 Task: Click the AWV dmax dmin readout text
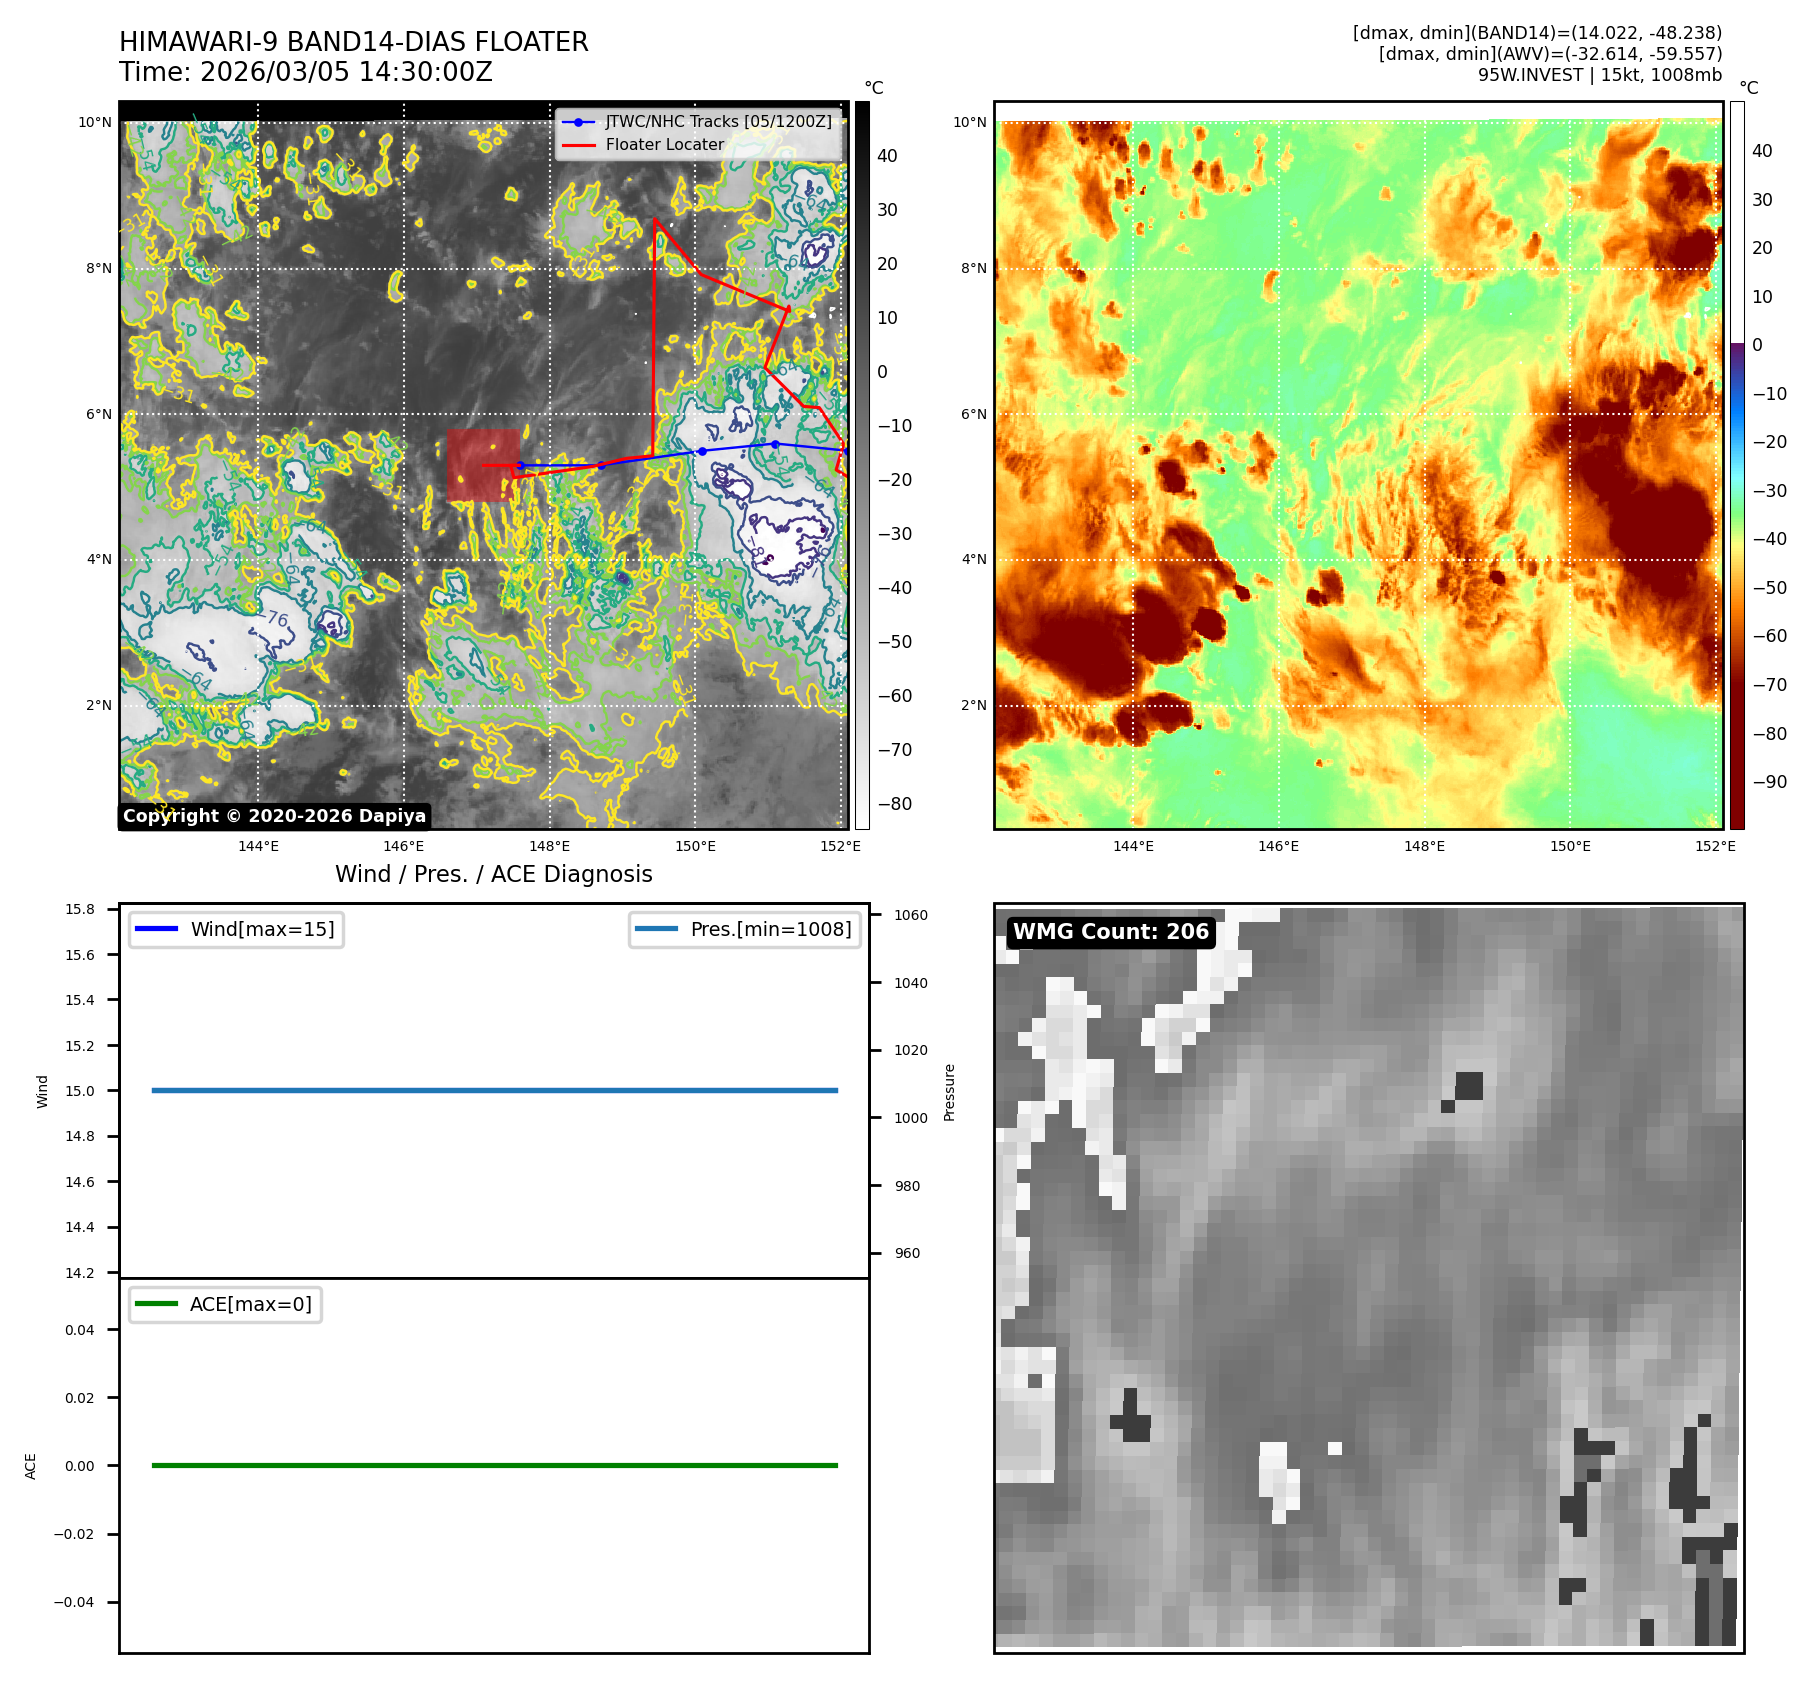(1550, 54)
